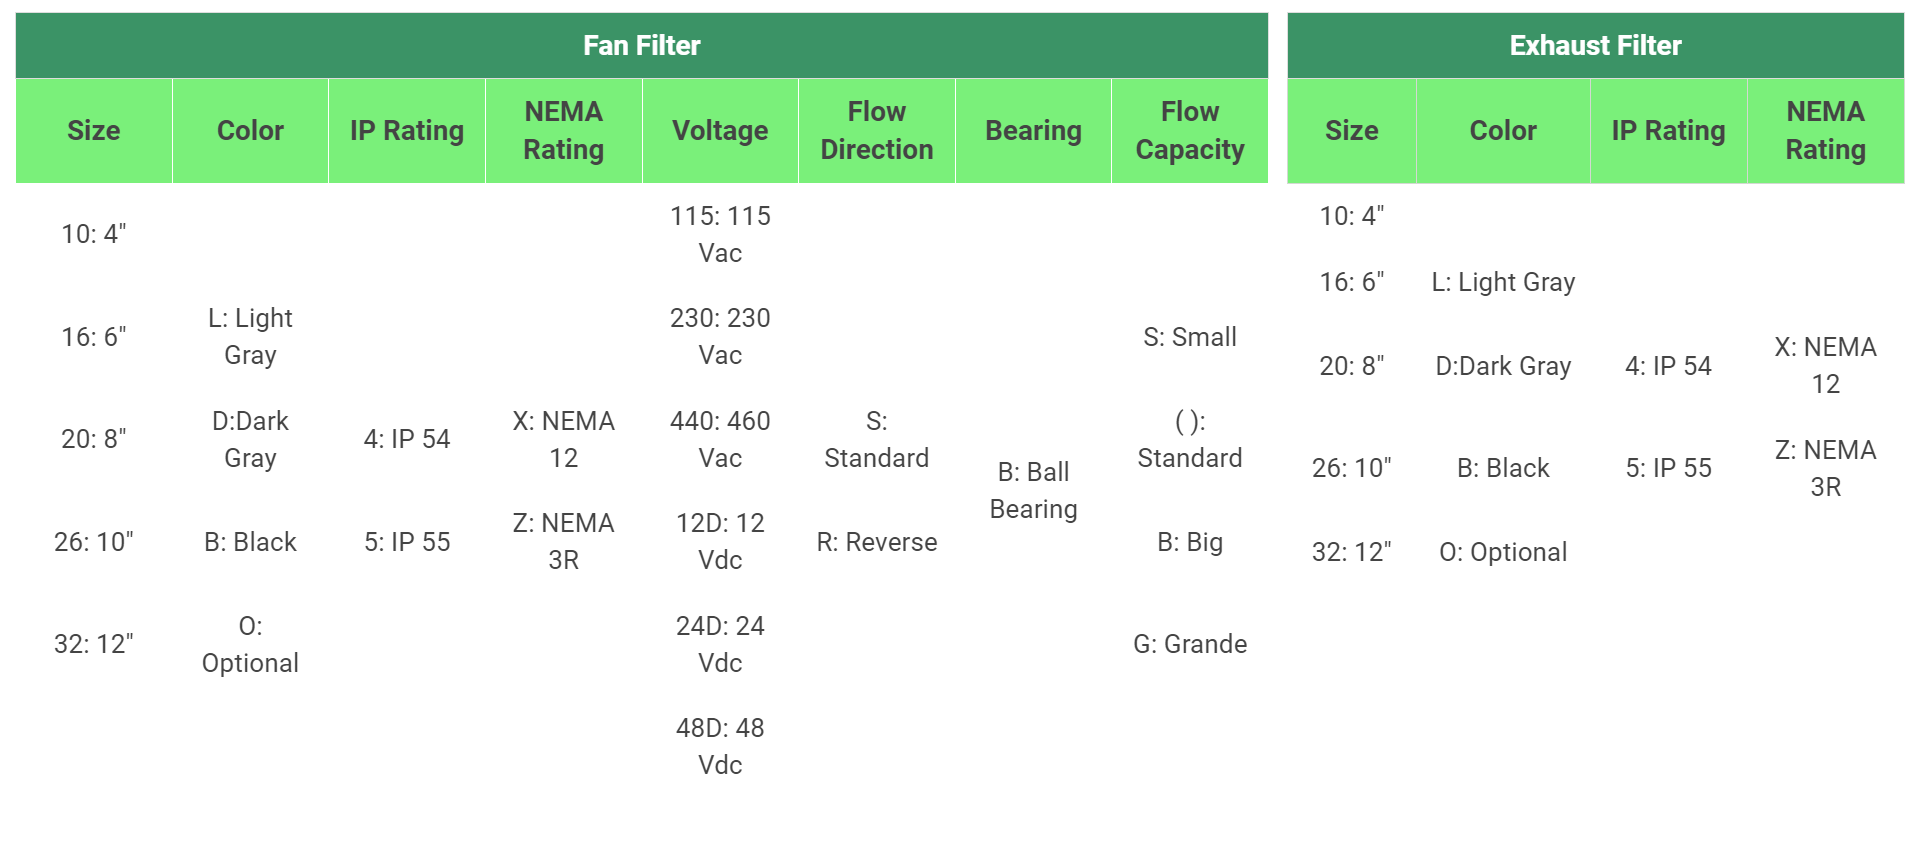Select the Fan Filter Size column header
The image size is (1929, 842).
(94, 131)
